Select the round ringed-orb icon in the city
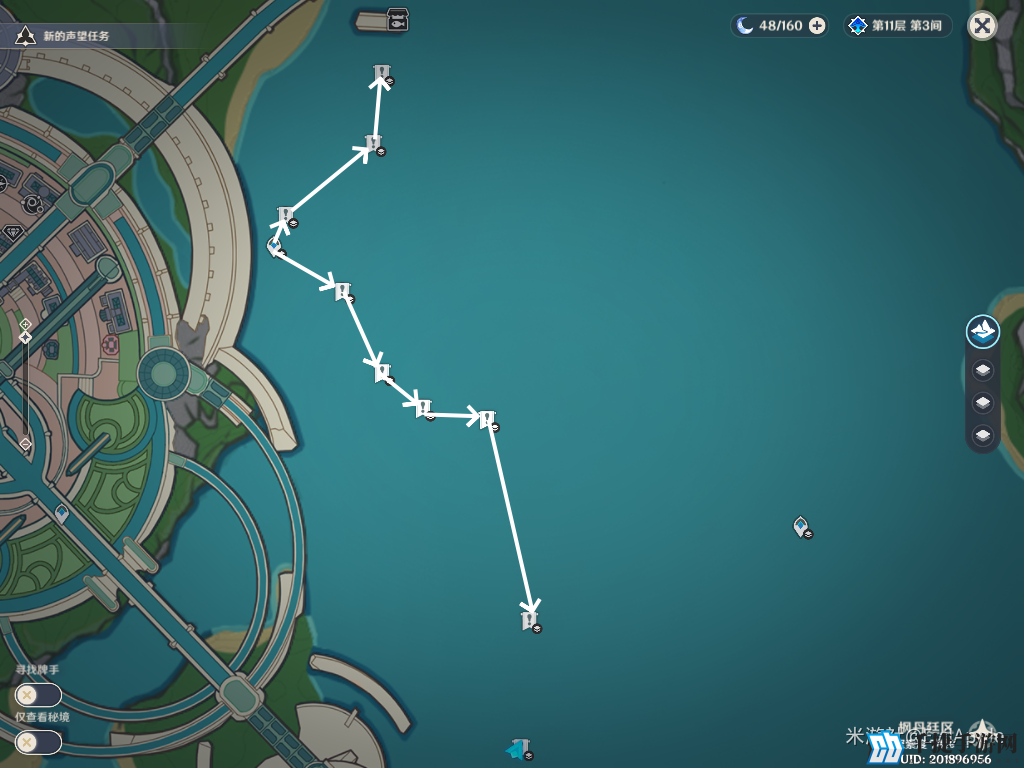The width and height of the screenshot is (1024, 768). tap(33, 205)
